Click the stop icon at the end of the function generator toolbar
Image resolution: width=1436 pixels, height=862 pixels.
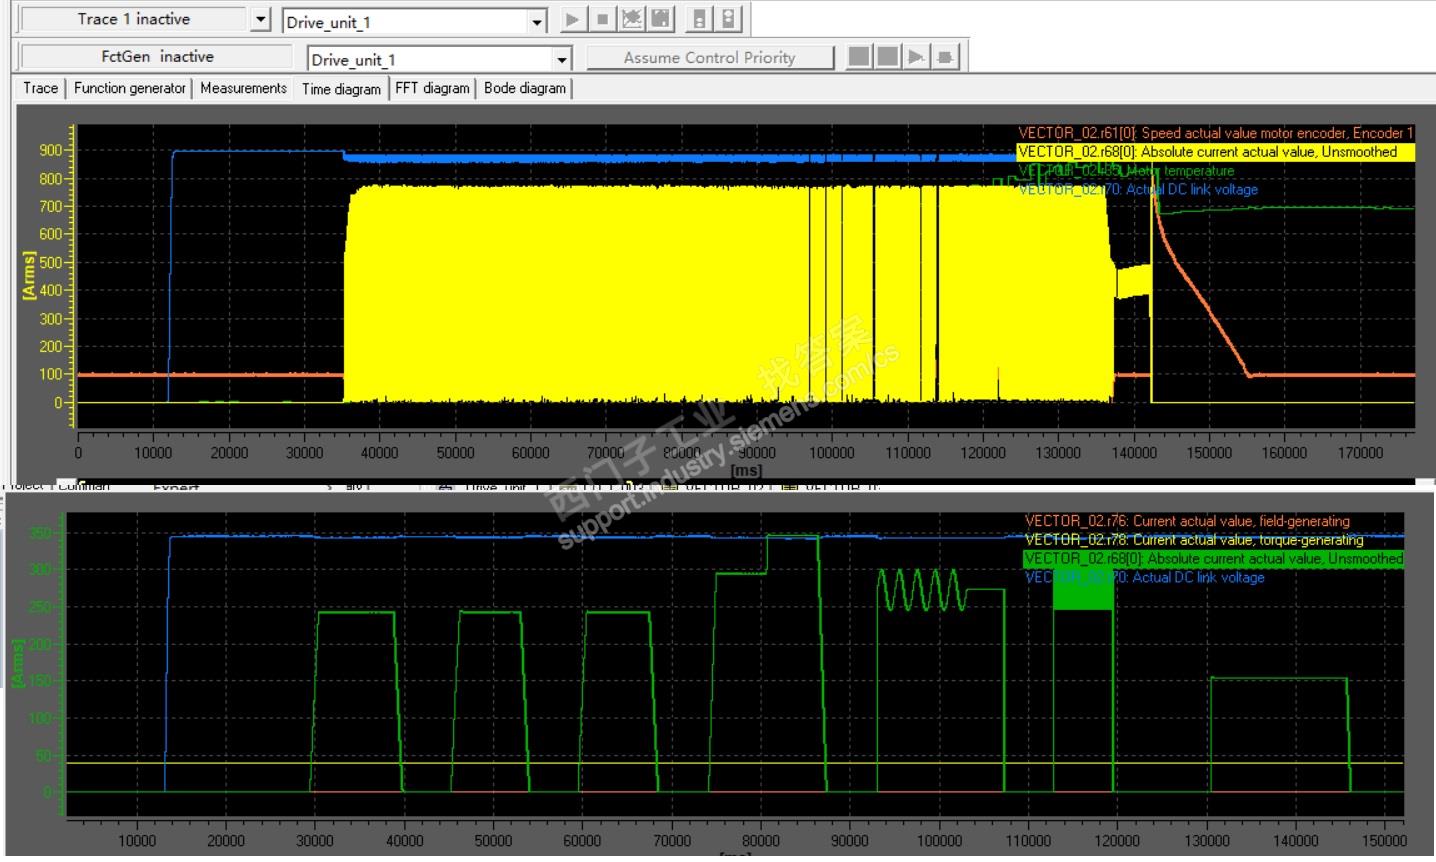coord(946,57)
